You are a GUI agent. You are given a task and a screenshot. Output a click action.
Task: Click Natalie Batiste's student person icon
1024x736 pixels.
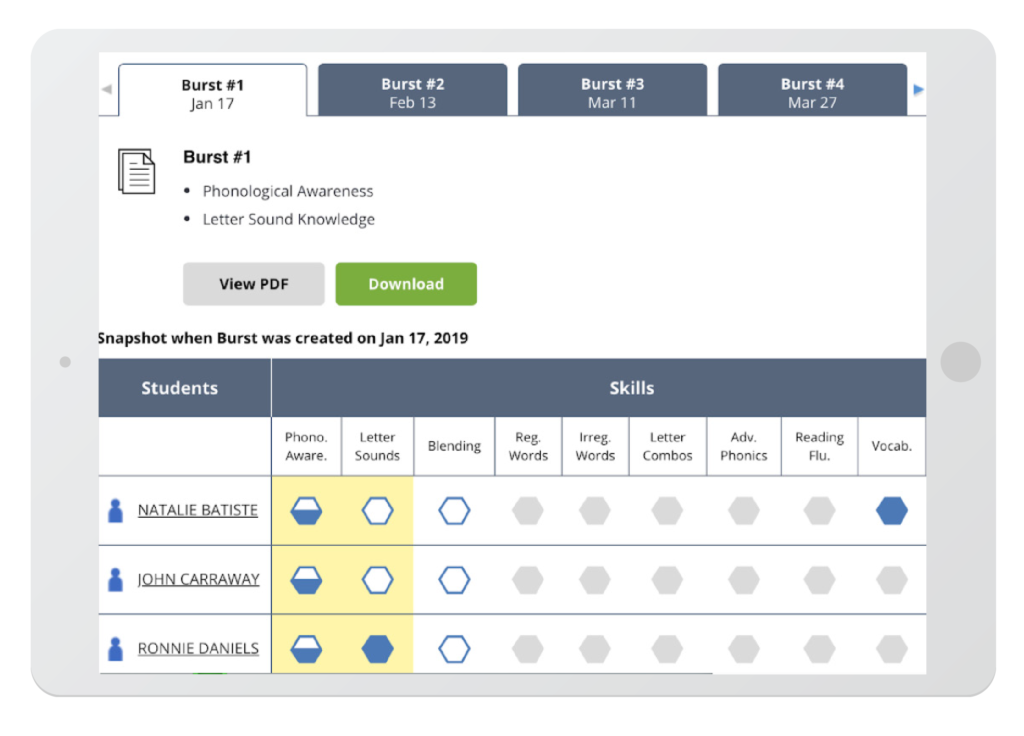[116, 510]
